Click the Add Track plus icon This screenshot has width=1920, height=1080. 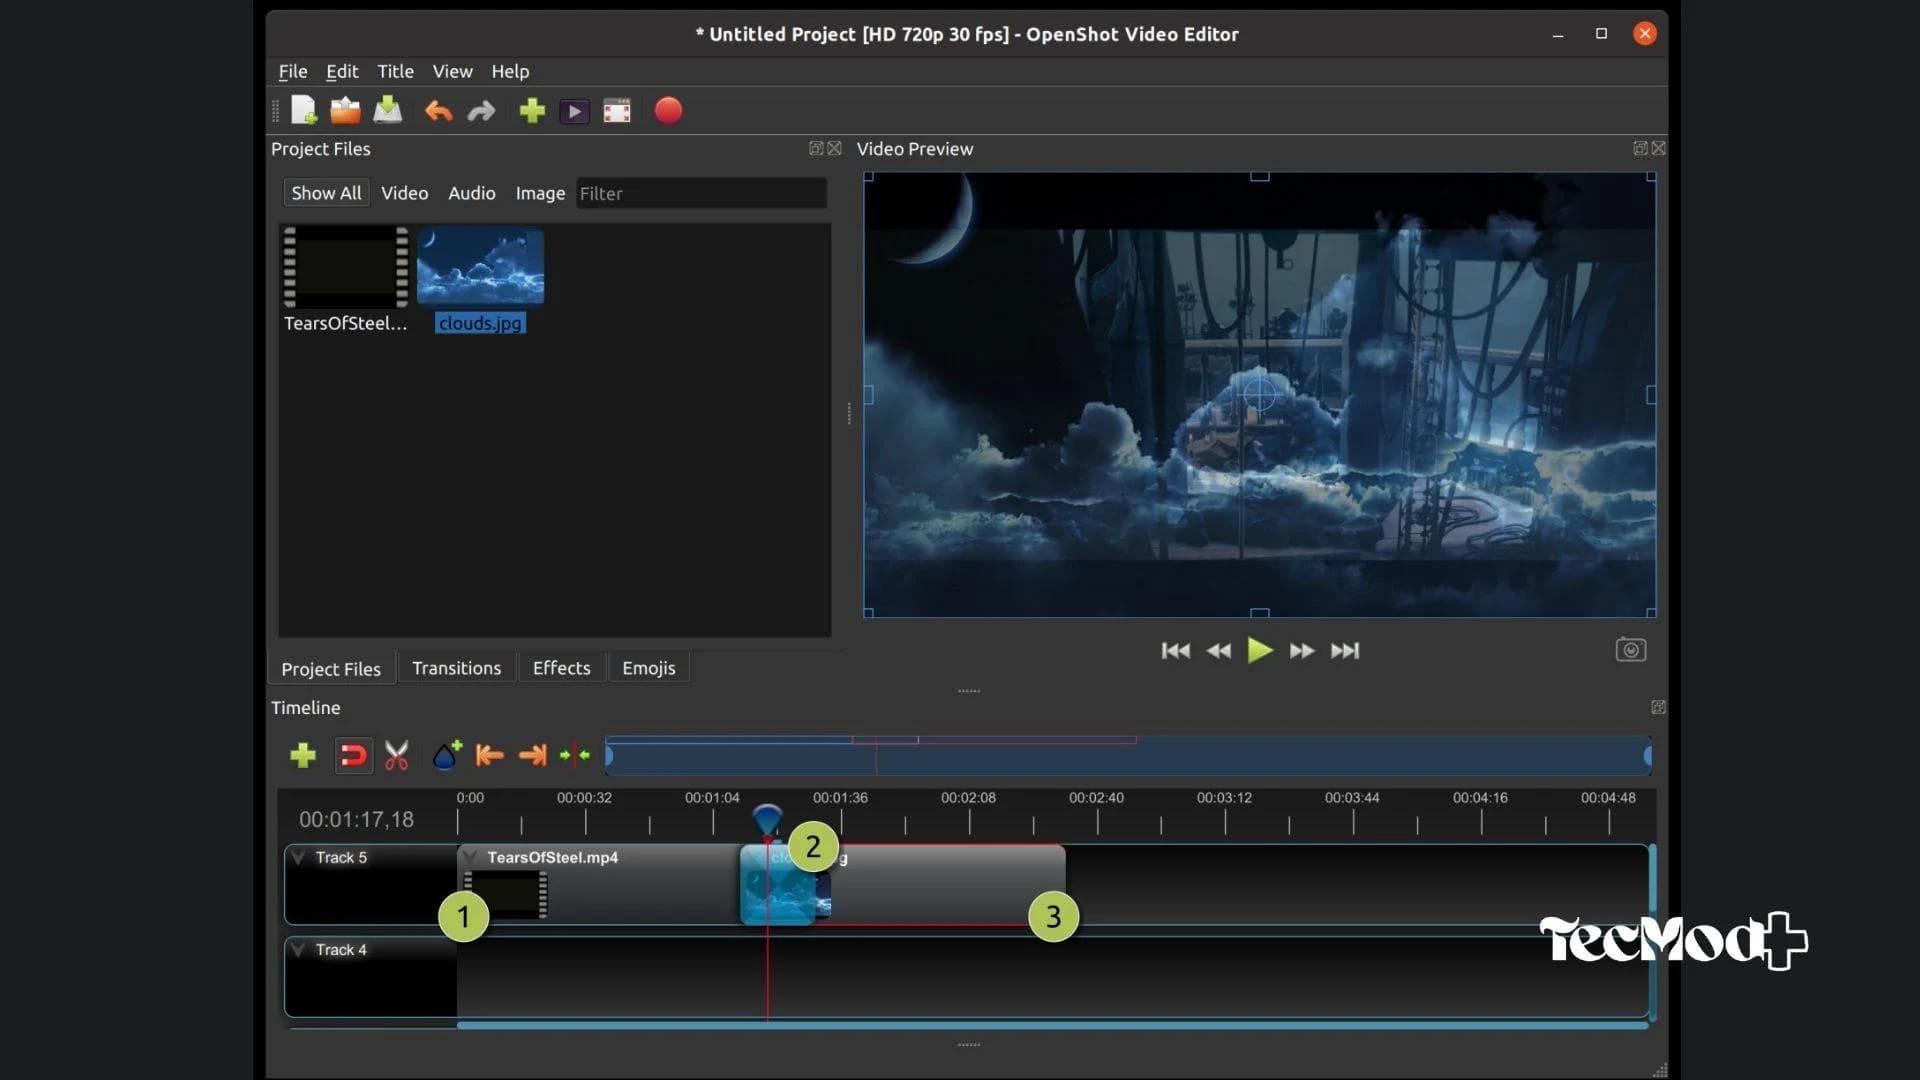pos(302,755)
